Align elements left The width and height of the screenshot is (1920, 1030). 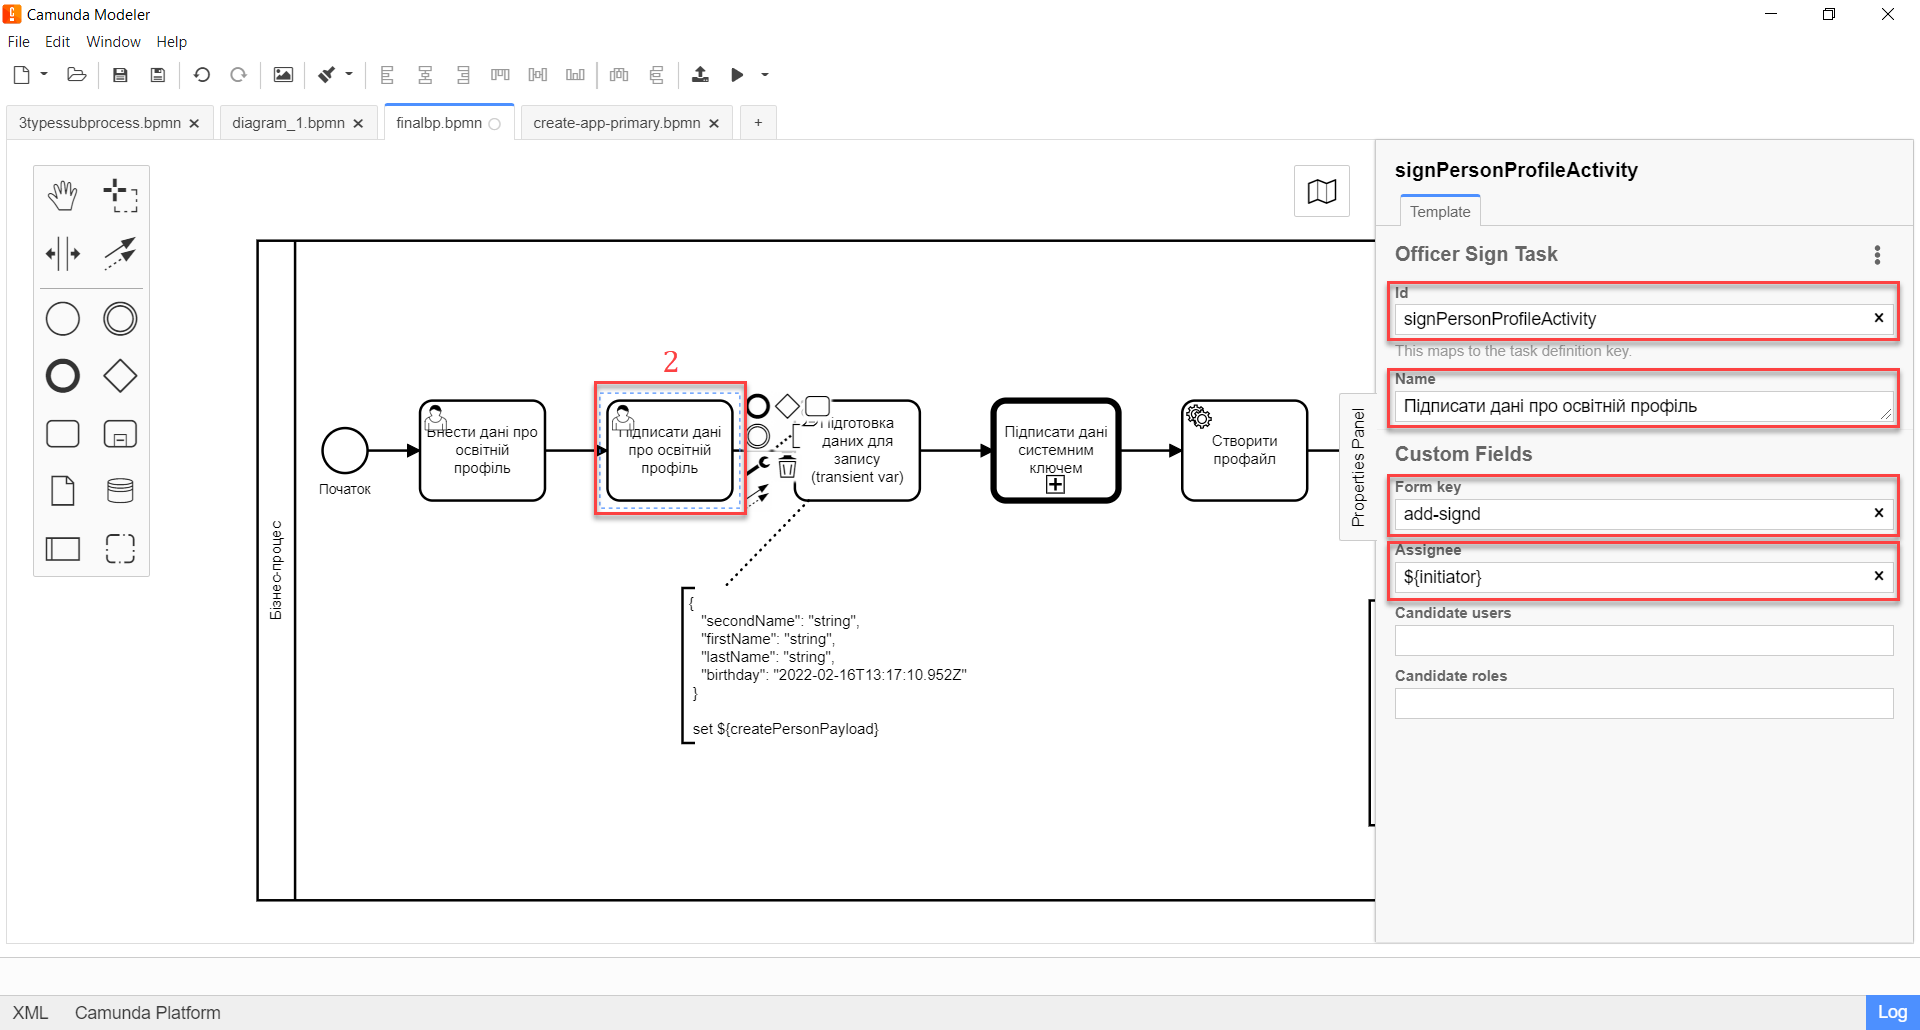387,75
